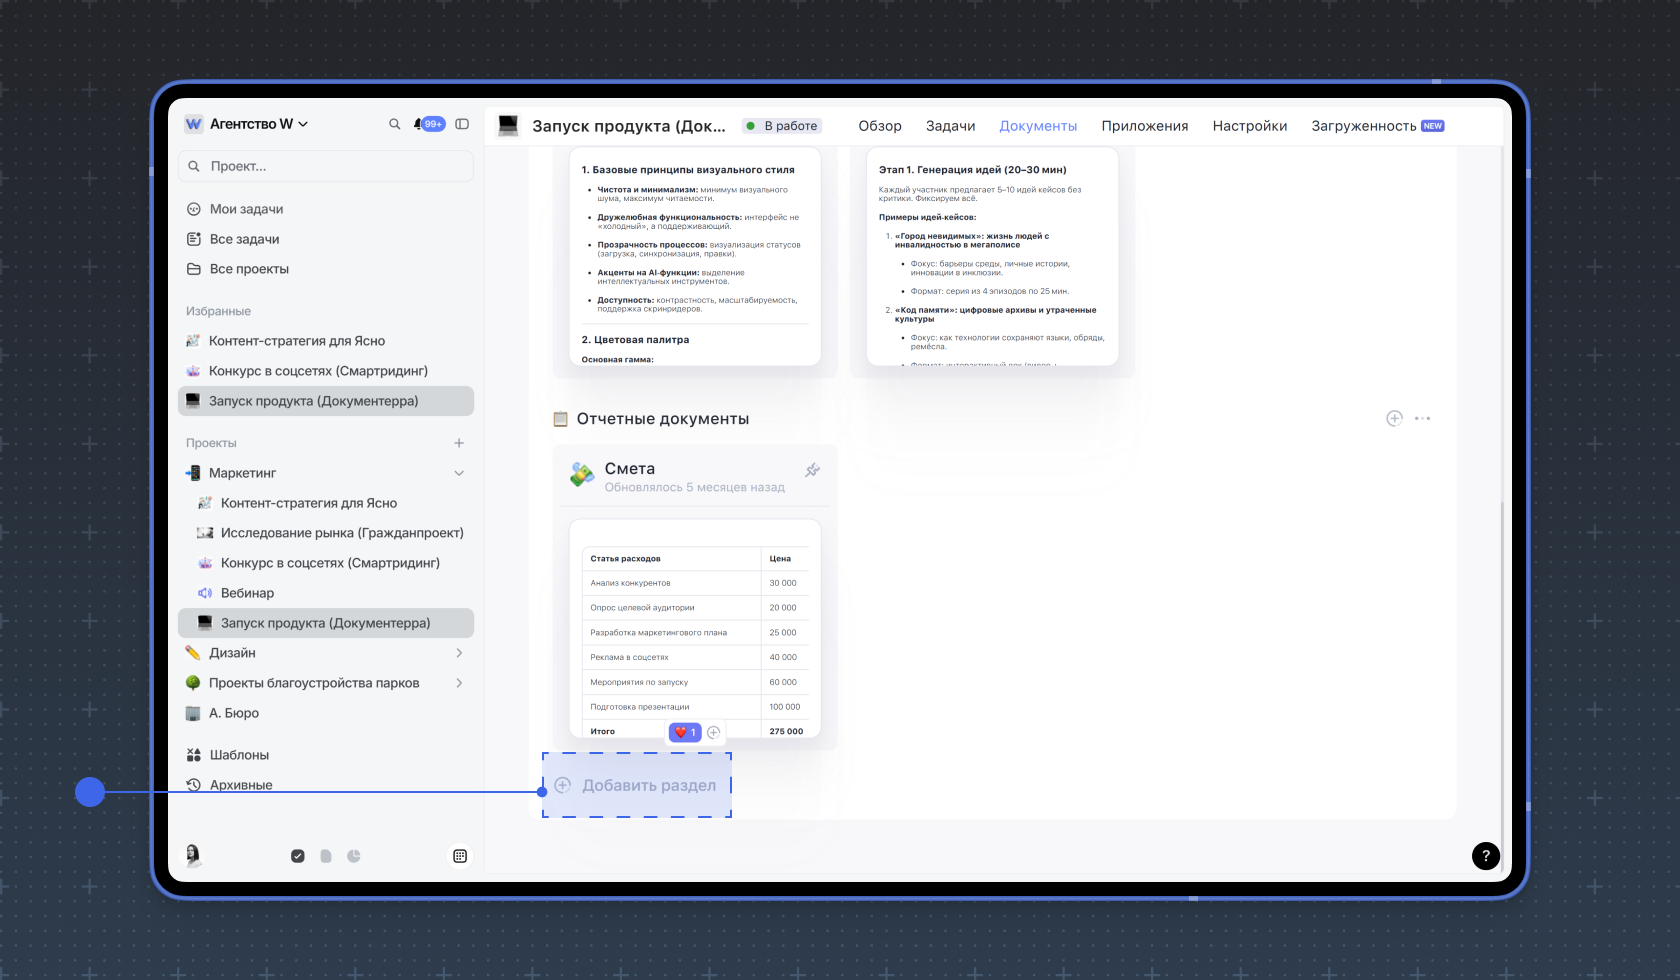This screenshot has width=1680, height=980.
Task: Open the help question mark button
Action: 1485,855
